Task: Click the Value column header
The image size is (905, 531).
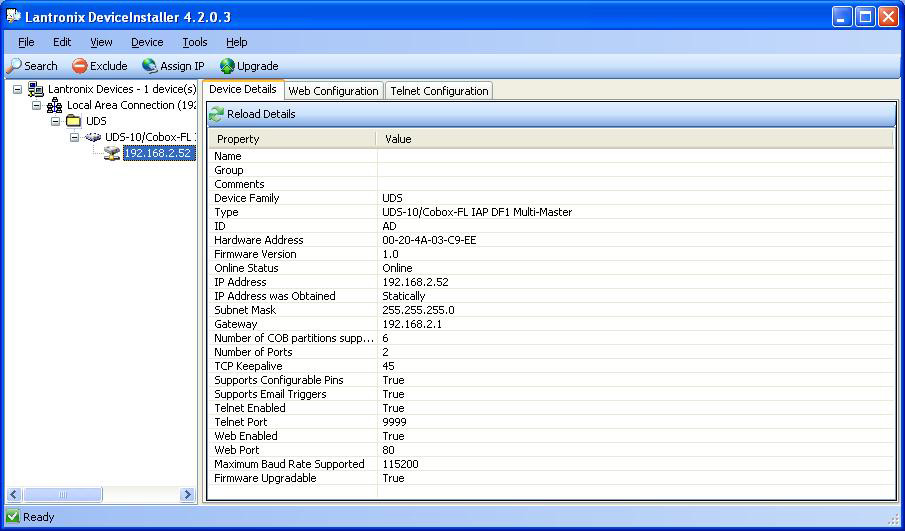Action: coord(635,139)
